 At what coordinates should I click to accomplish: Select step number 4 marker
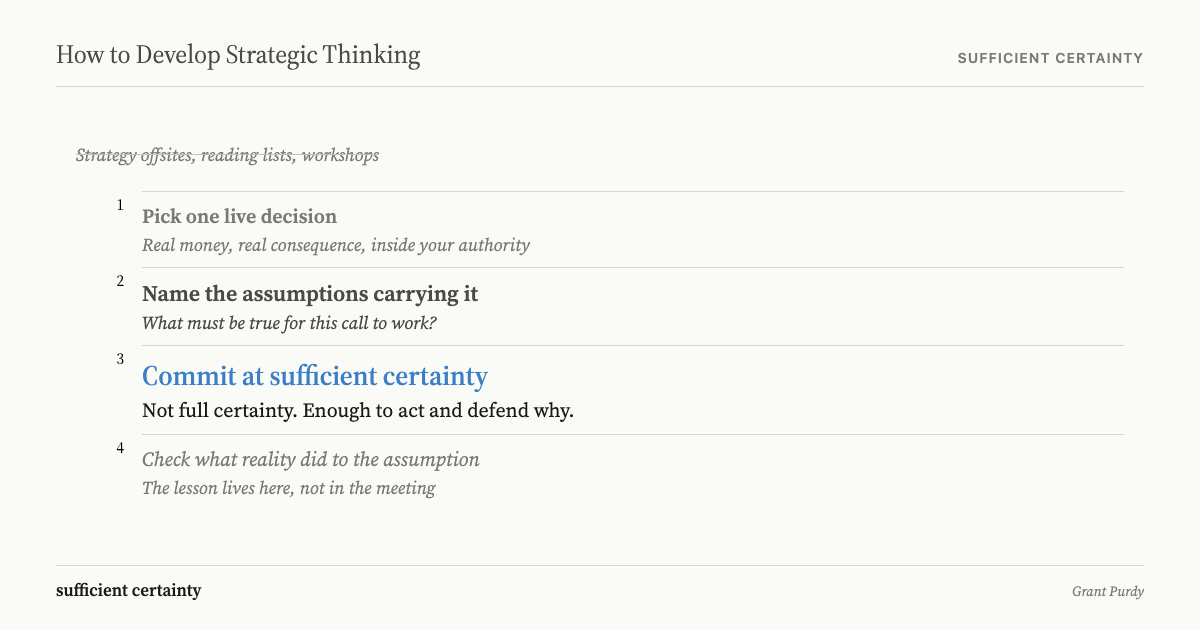coord(120,448)
